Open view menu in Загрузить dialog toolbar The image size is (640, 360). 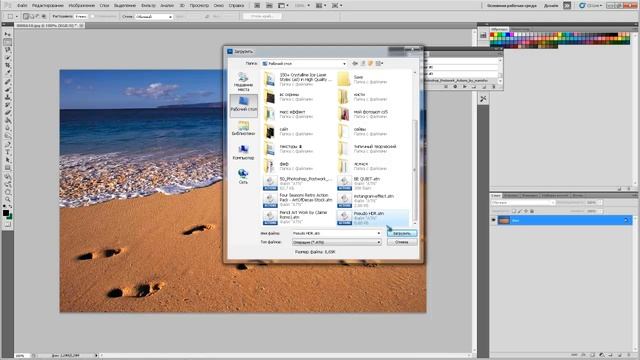pyautogui.click(x=380, y=63)
